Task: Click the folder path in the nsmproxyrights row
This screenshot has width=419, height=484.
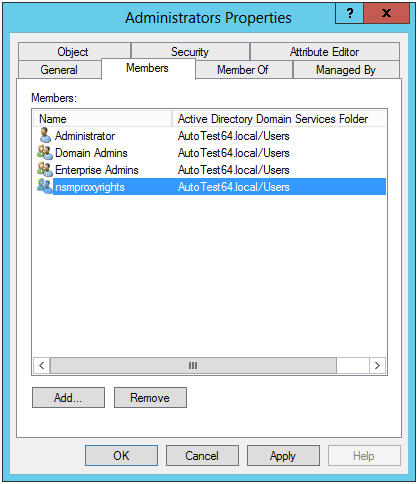Action: pos(234,187)
